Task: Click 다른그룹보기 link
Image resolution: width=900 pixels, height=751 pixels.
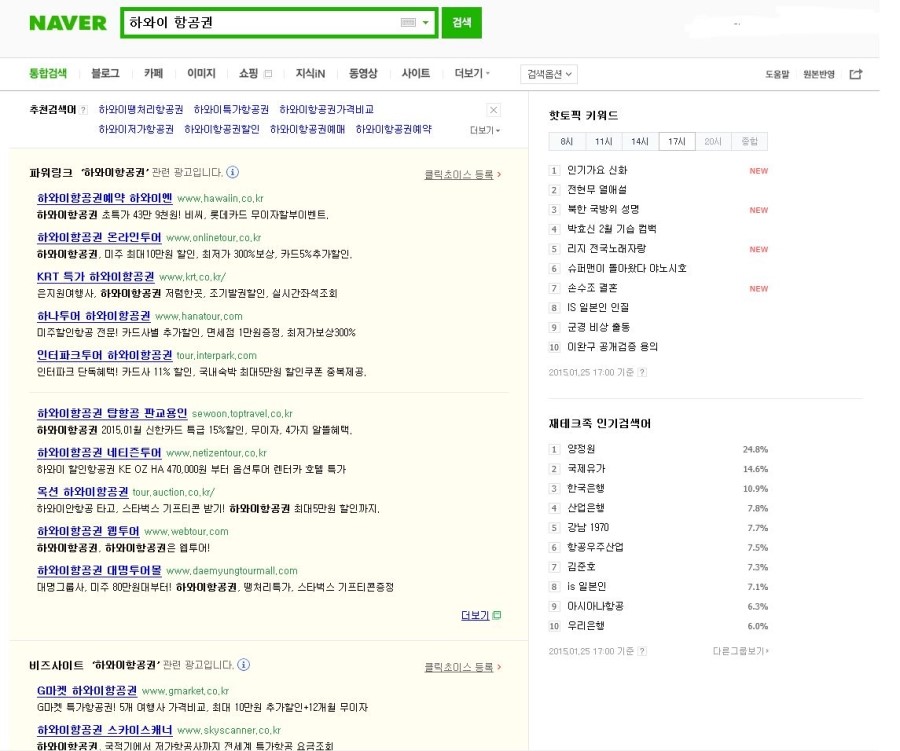Action: [740, 651]
